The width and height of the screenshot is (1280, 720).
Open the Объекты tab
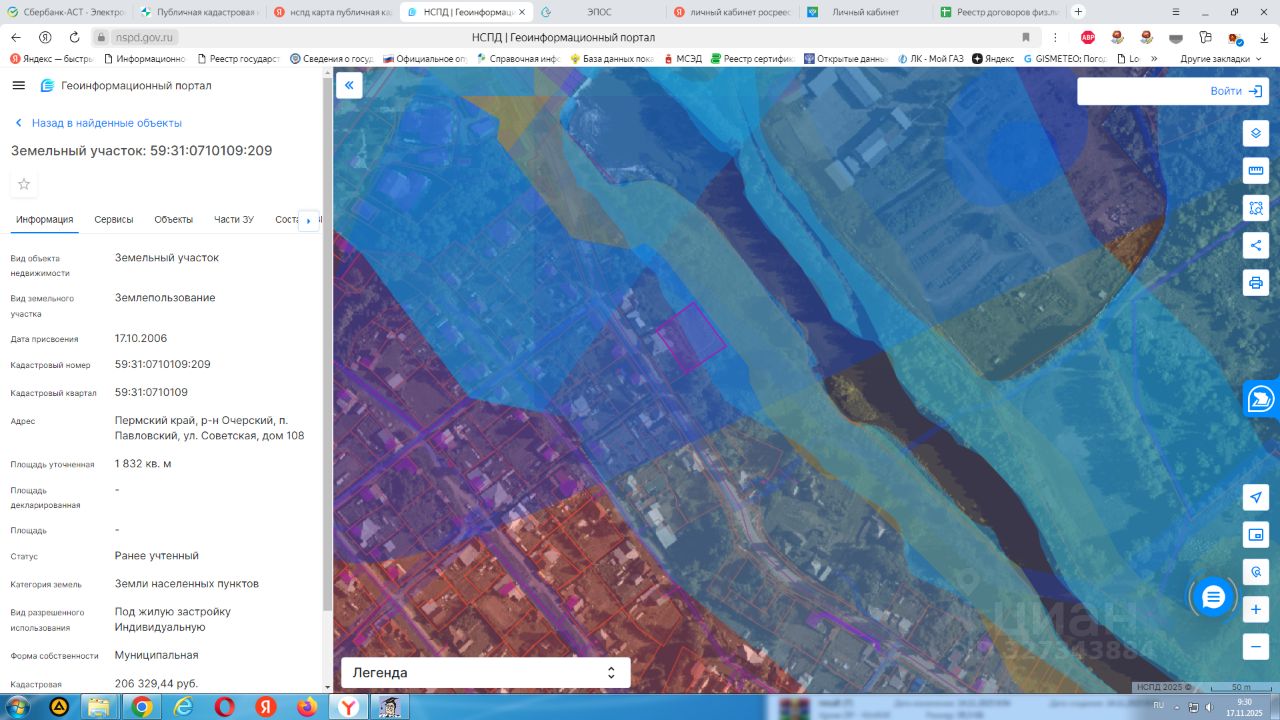coord(174,220)
